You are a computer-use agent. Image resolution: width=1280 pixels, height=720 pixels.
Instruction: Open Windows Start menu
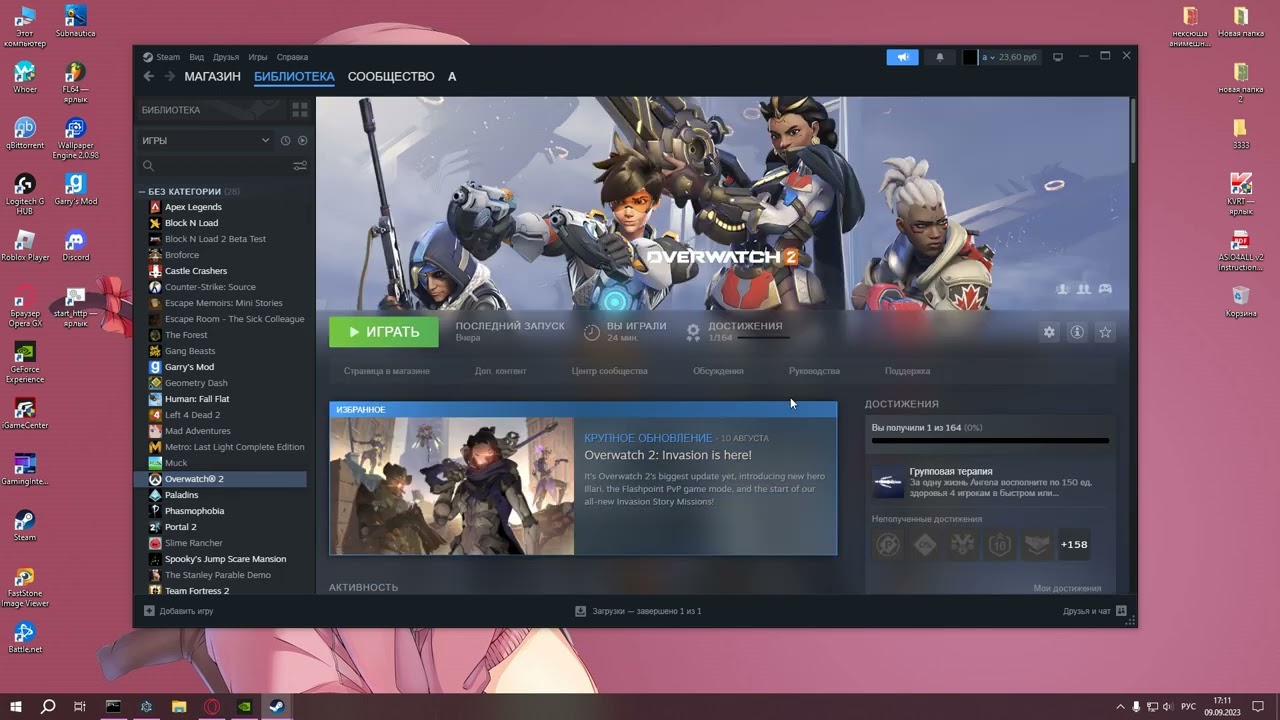(16, 706)
